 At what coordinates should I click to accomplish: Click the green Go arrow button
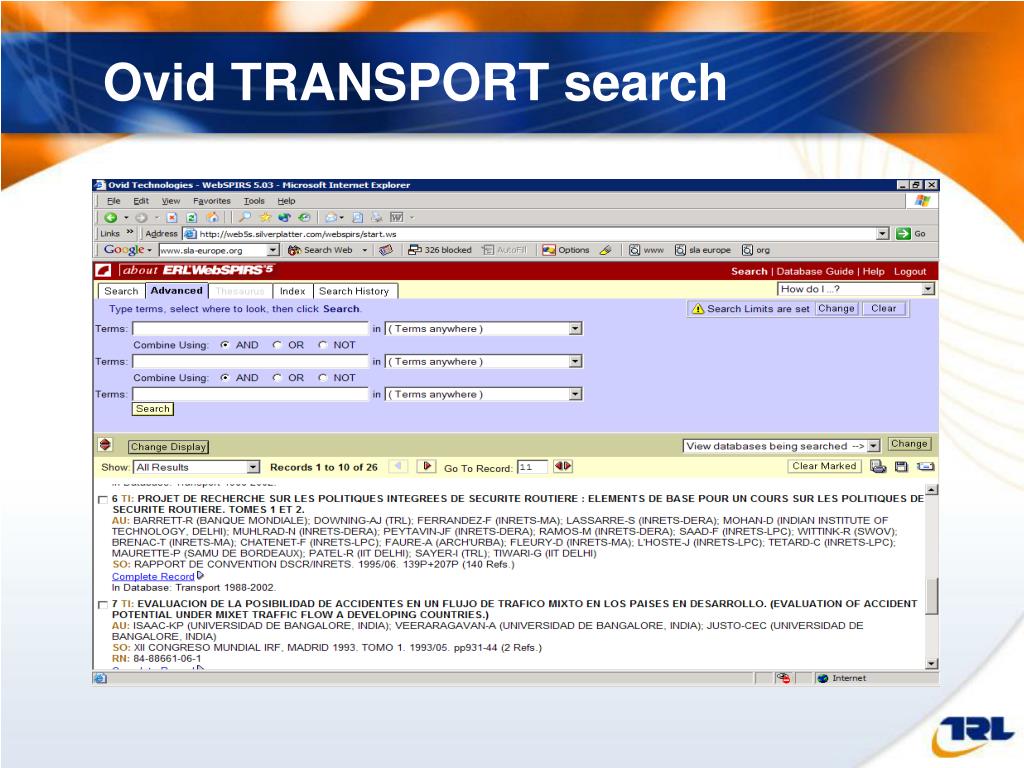(x=903, y=234)
